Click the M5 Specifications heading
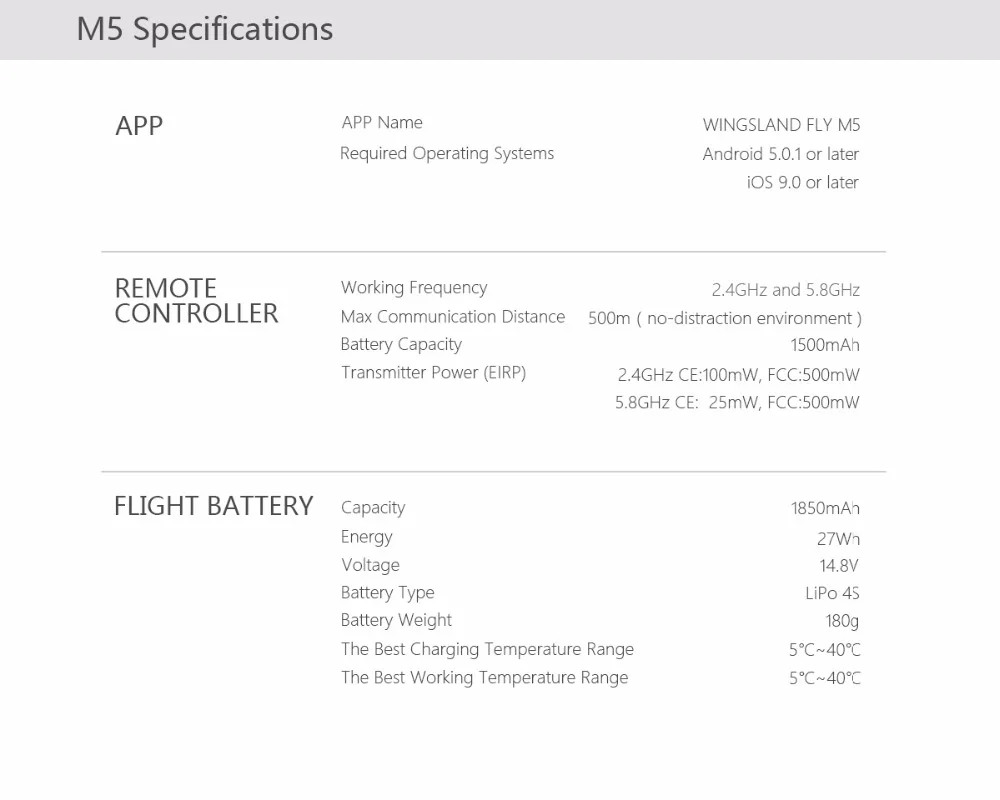Viewport: 1000px width, 800px height. [205, 29]
